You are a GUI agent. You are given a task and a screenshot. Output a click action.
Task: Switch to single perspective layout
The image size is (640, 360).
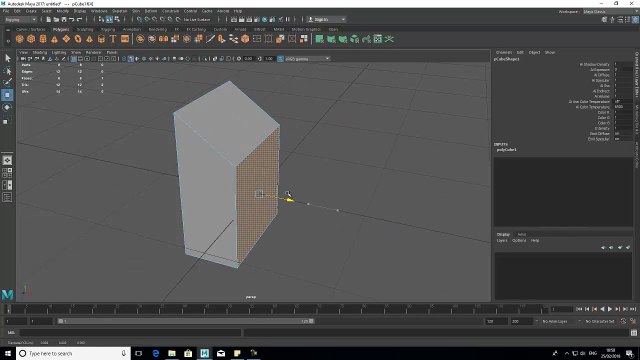(x=7, y=160)
